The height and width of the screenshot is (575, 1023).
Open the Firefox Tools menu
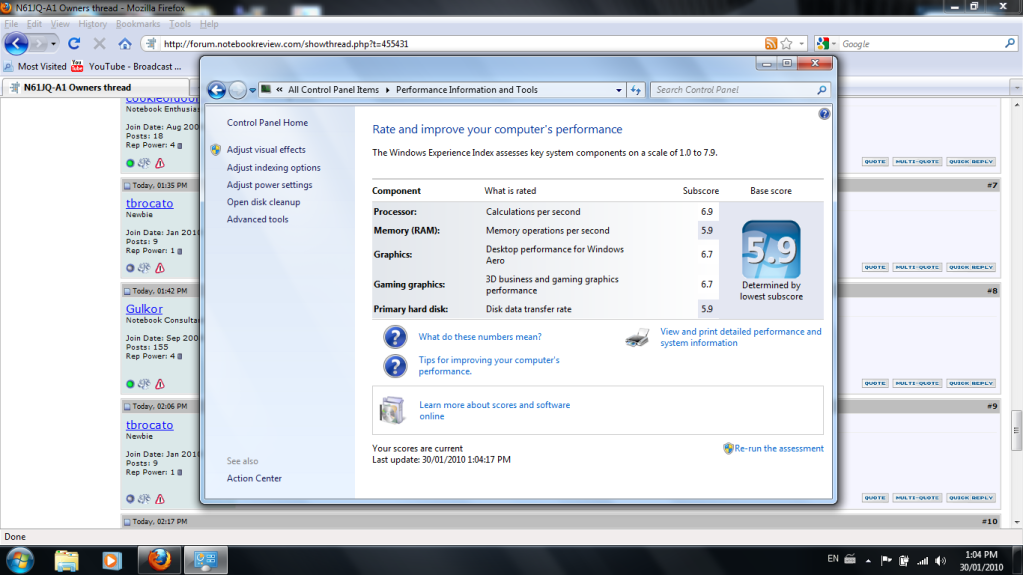pyautogui.click(x=179, y=24)
